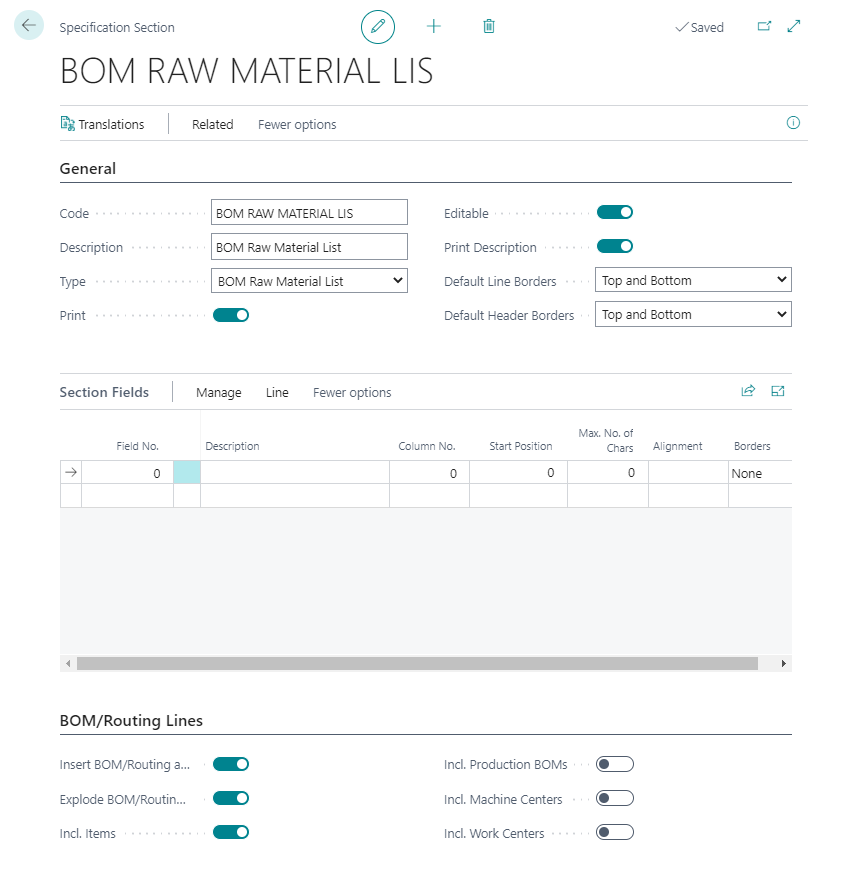Click the plus icon to create new
This screenshot has height=883, width=866.
434,26
